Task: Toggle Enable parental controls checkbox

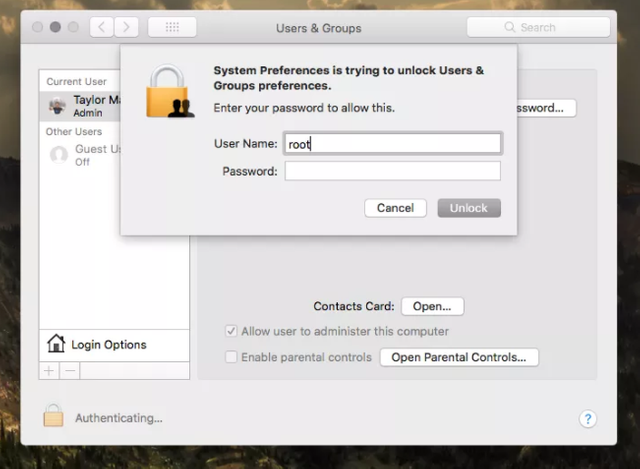Action: (231, 357)
